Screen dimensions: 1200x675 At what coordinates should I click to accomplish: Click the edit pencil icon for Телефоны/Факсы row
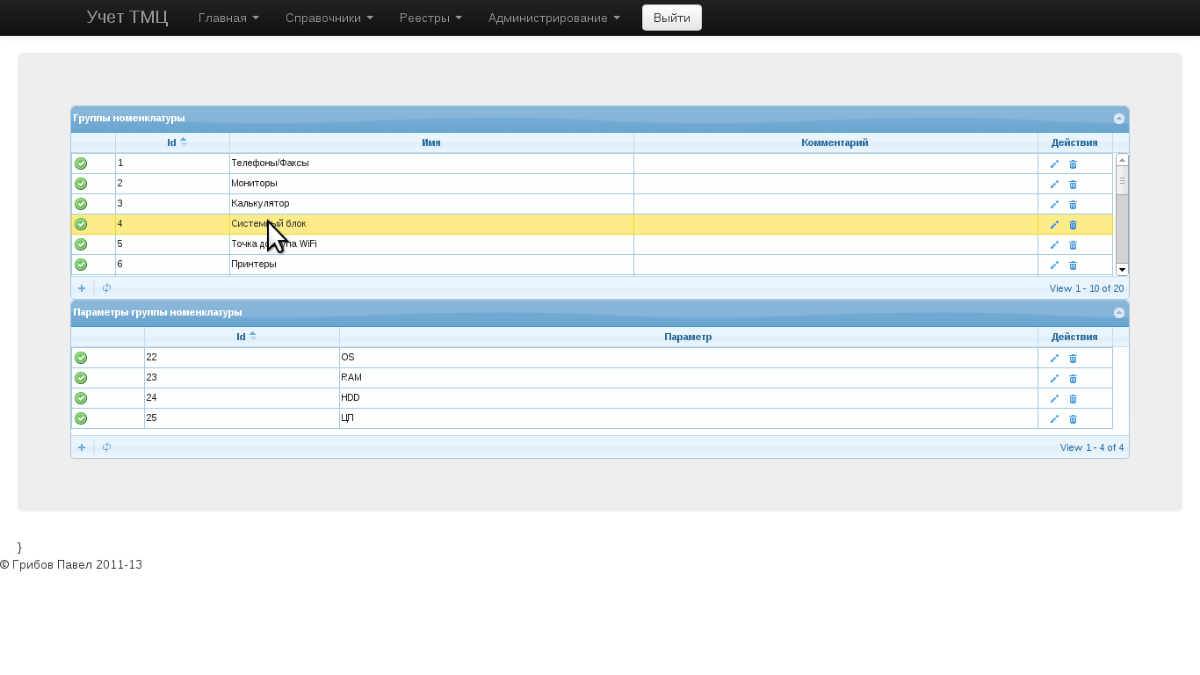click(x=1054, y=164)
